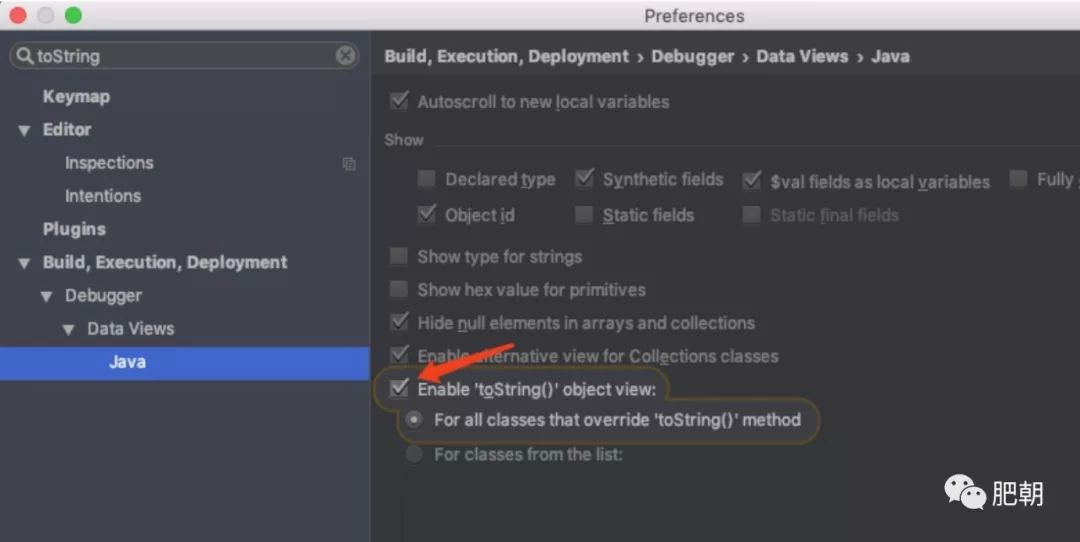Select For classes from the list

(414, 455)
